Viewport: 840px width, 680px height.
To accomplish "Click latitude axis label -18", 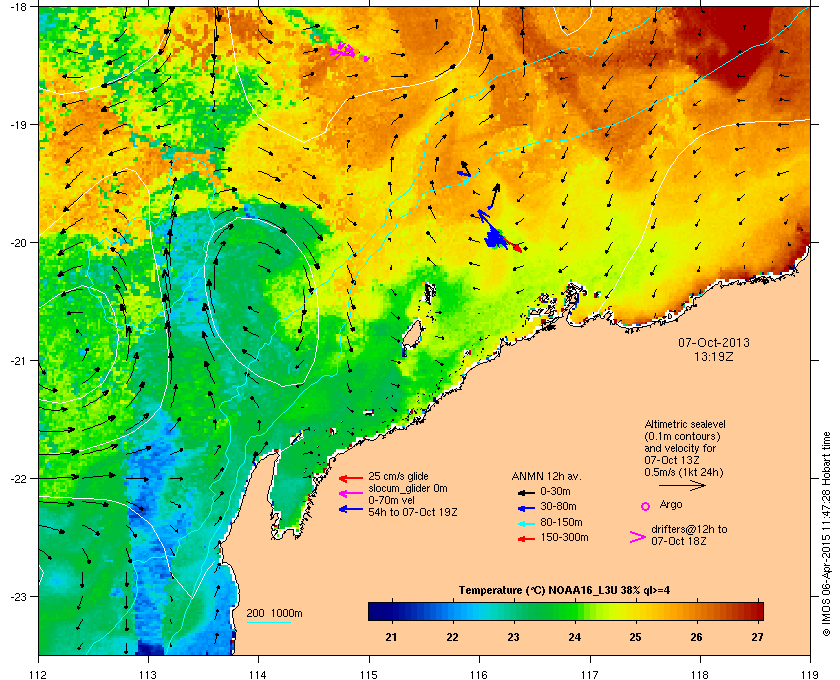I will 18,6.
